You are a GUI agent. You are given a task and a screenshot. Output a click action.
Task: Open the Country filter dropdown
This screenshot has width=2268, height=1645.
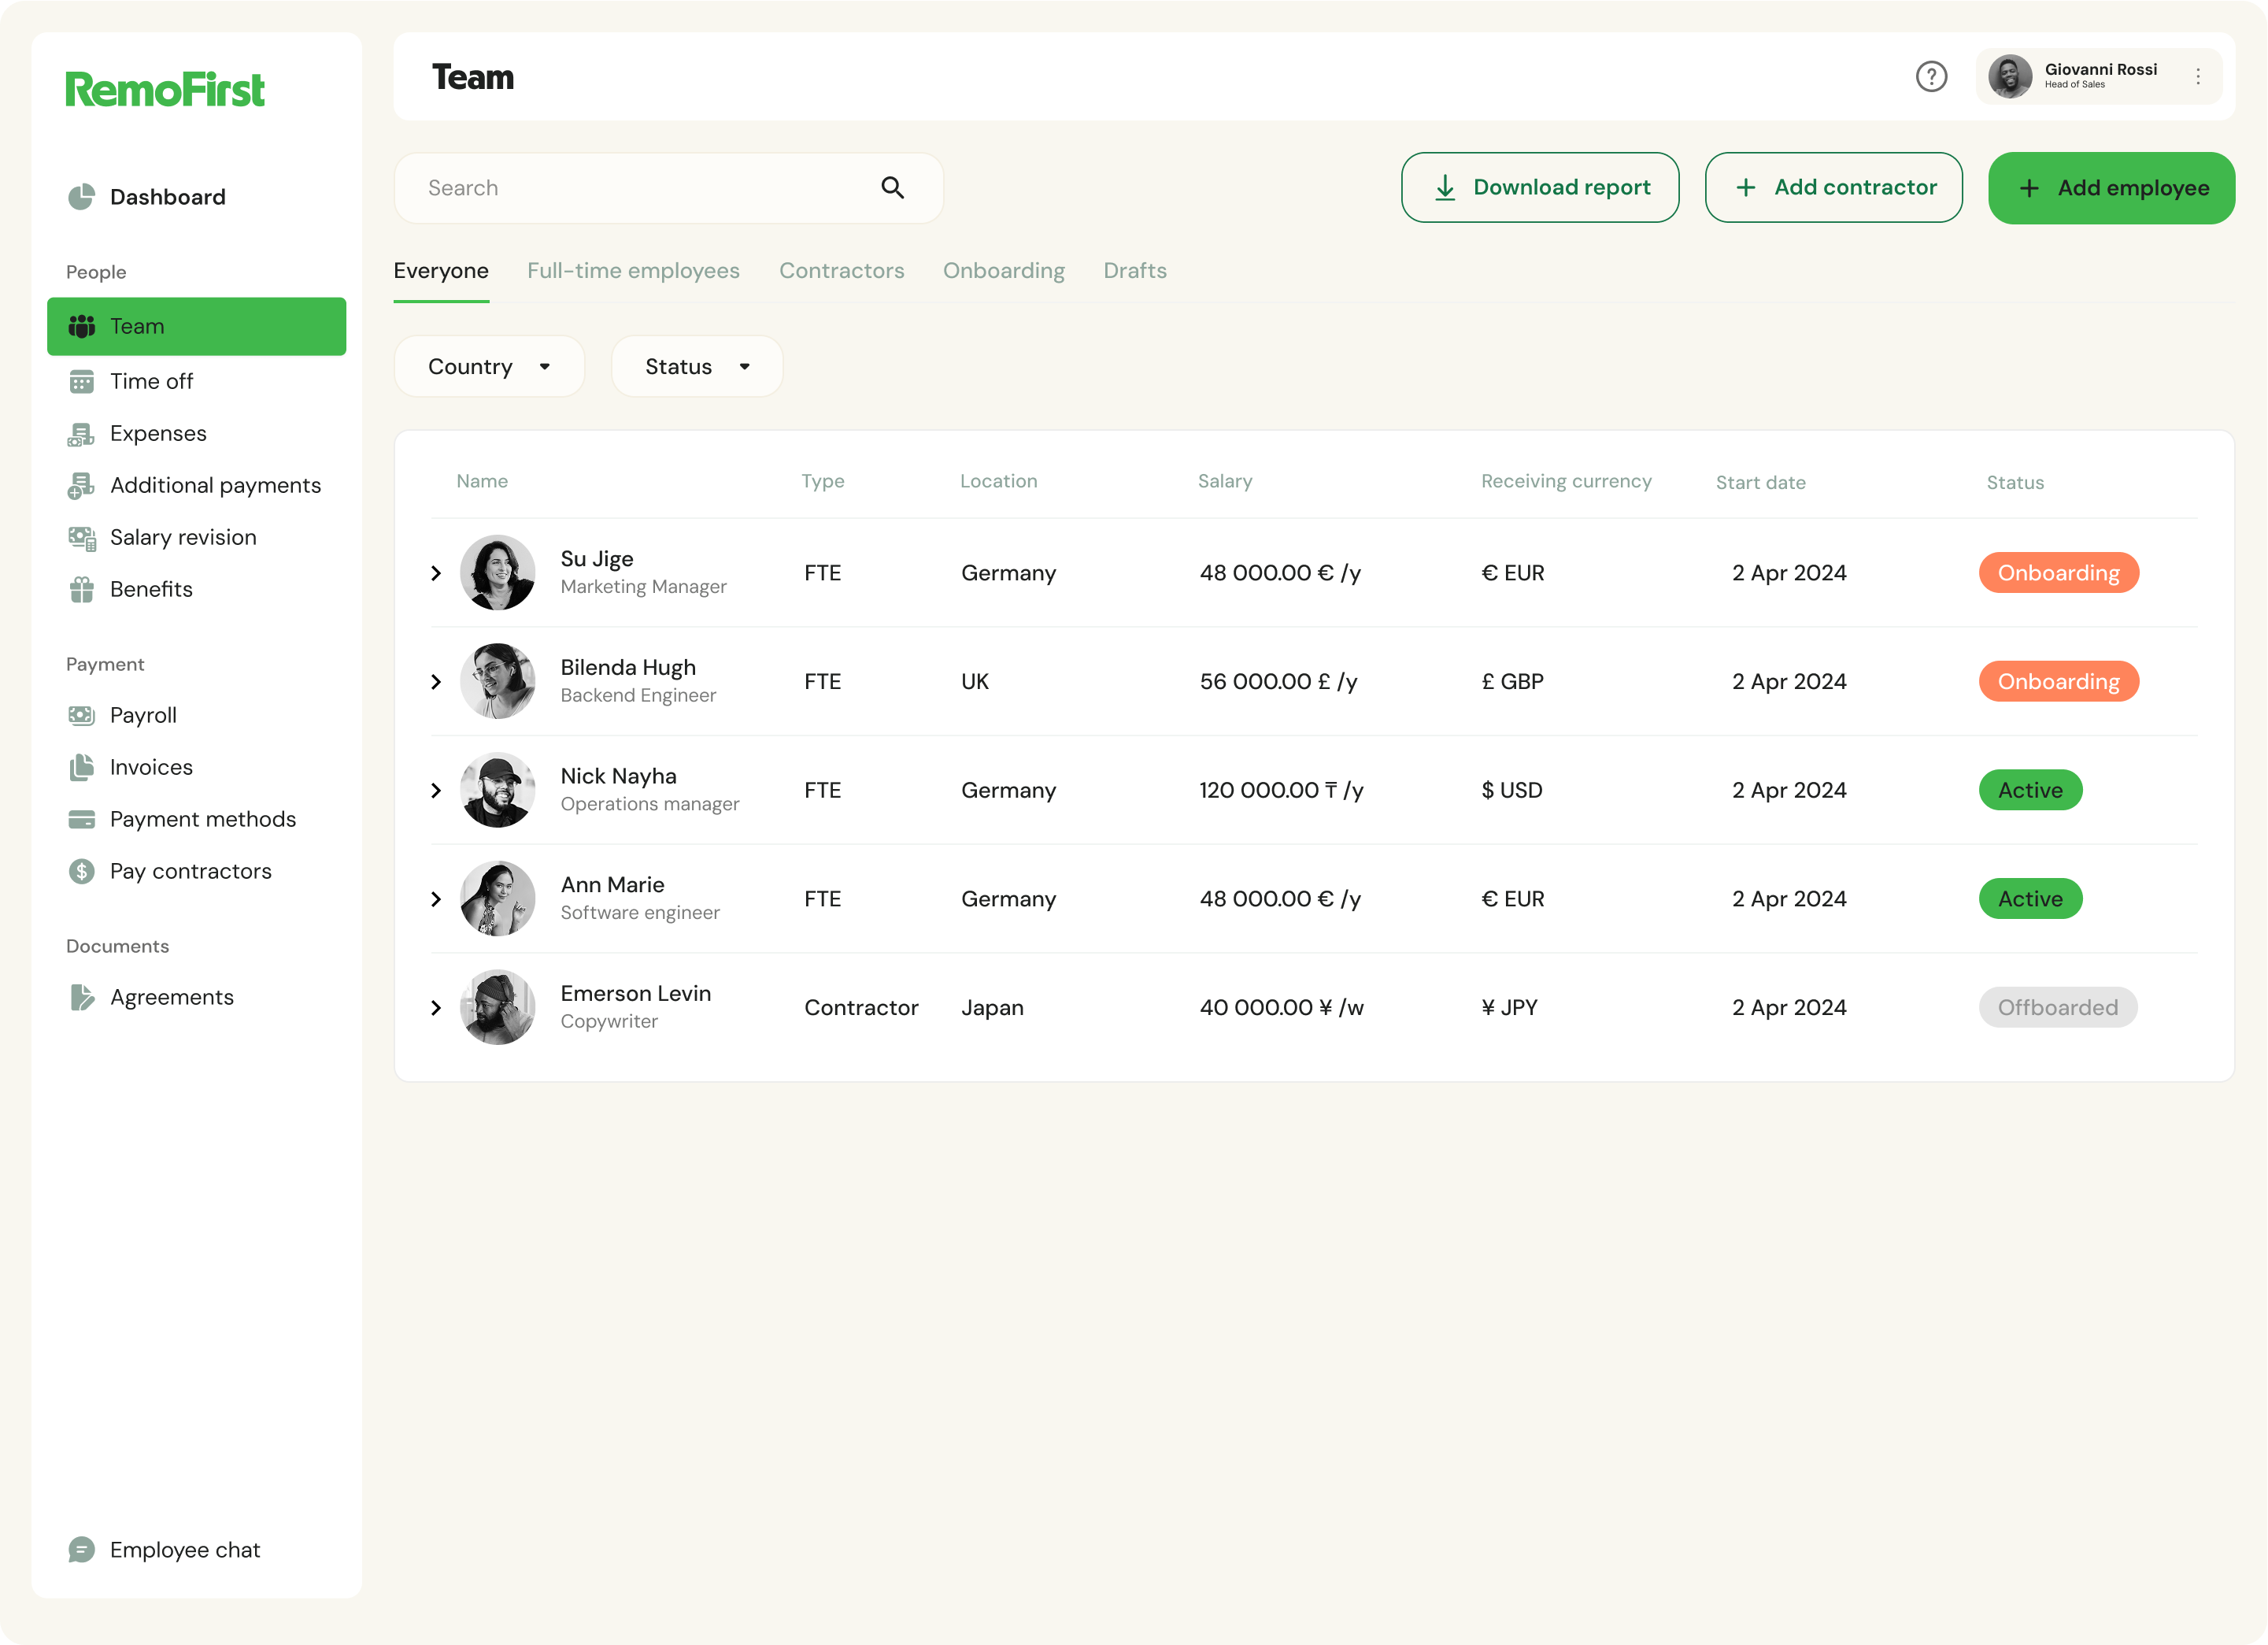pyautogui.click(x=489, y=367)
